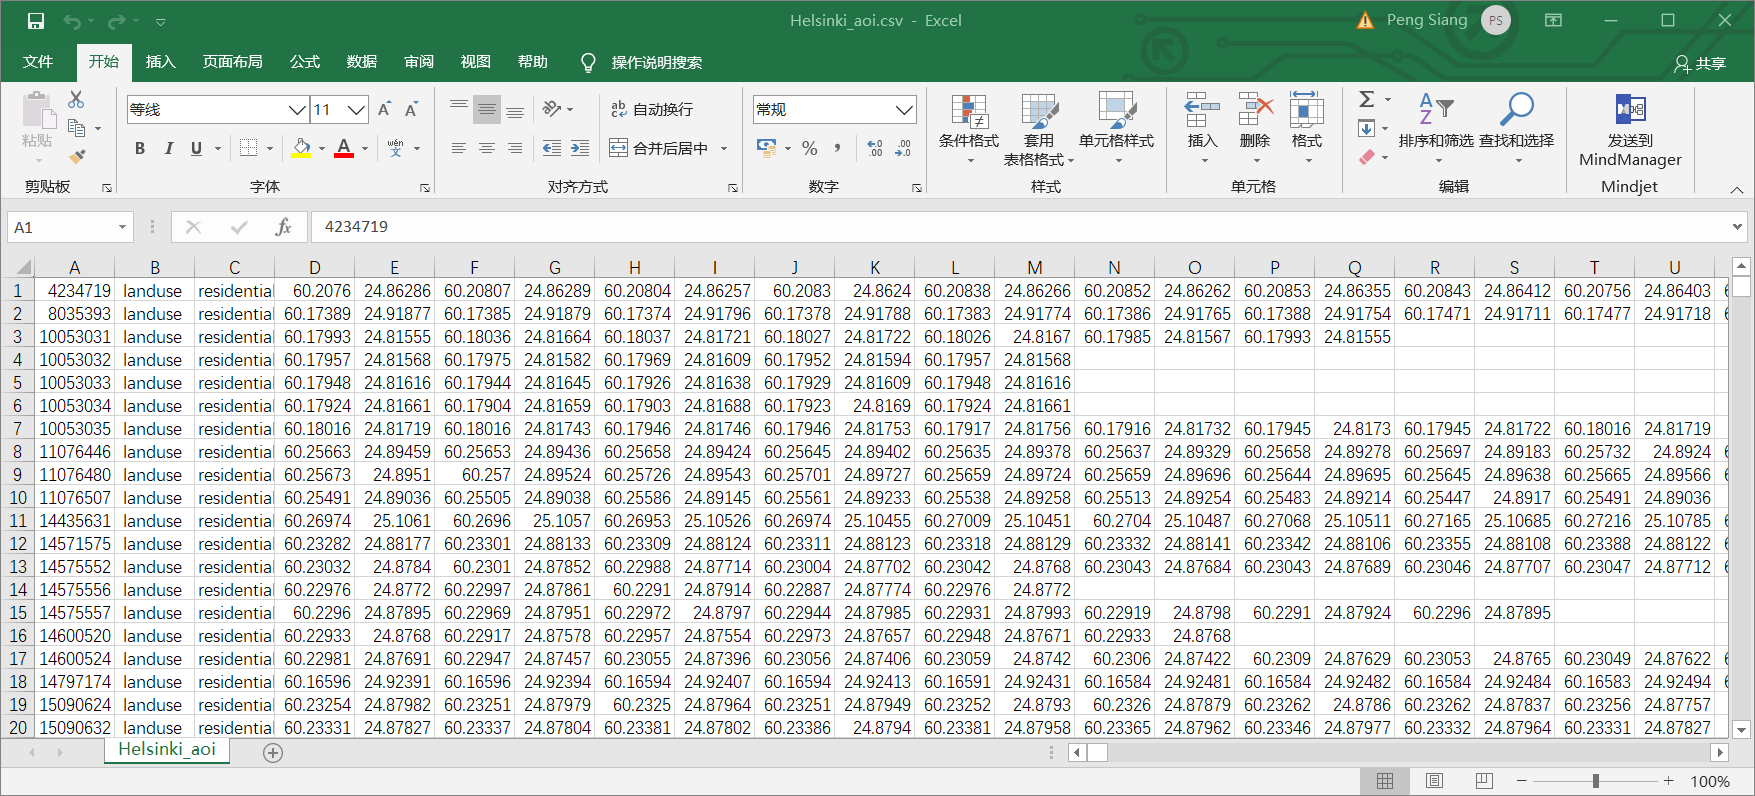Apply comma style number format
Image resolution: width=1755 pixels, height=796 pixels.
838,148
